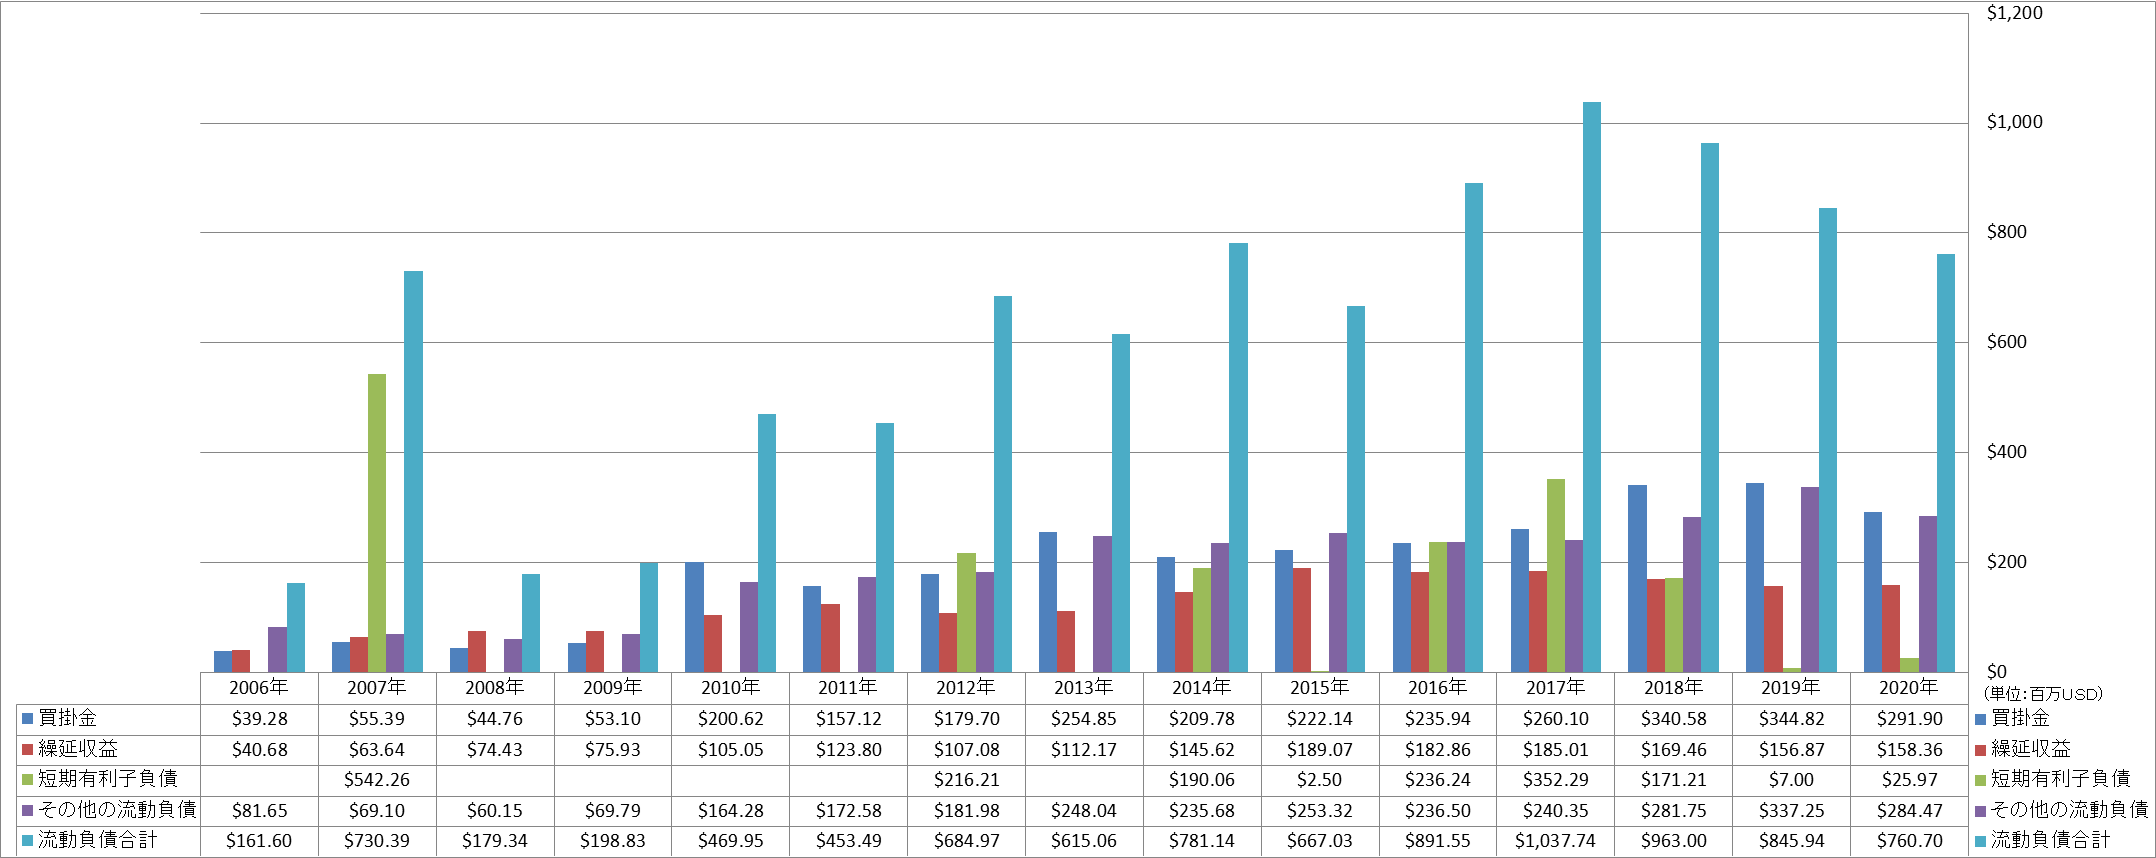Select the 繰延収益 label in right legend
This screenshot has width=2156, height=858.
click(x=2030, y=749)
